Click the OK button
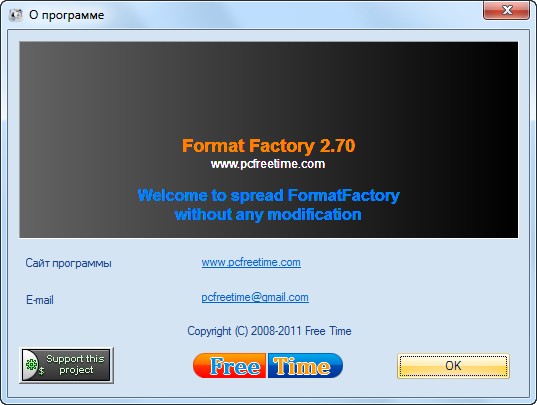The height and width of the screenshot is (405, 537). click(453, 366)
